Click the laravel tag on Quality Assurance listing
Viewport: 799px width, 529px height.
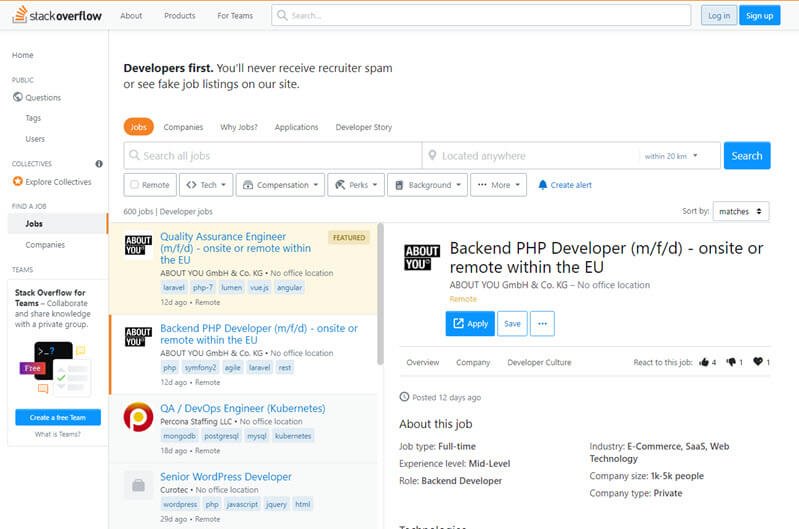[x=174, y=287]
